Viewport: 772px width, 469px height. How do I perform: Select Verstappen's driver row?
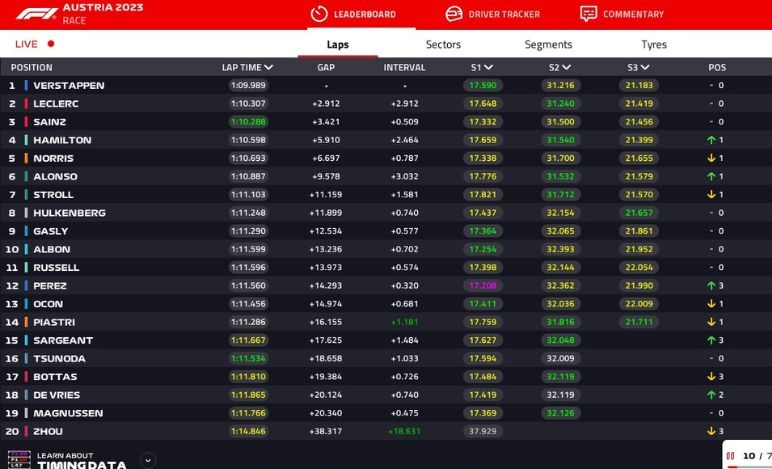tap(68, 86)
